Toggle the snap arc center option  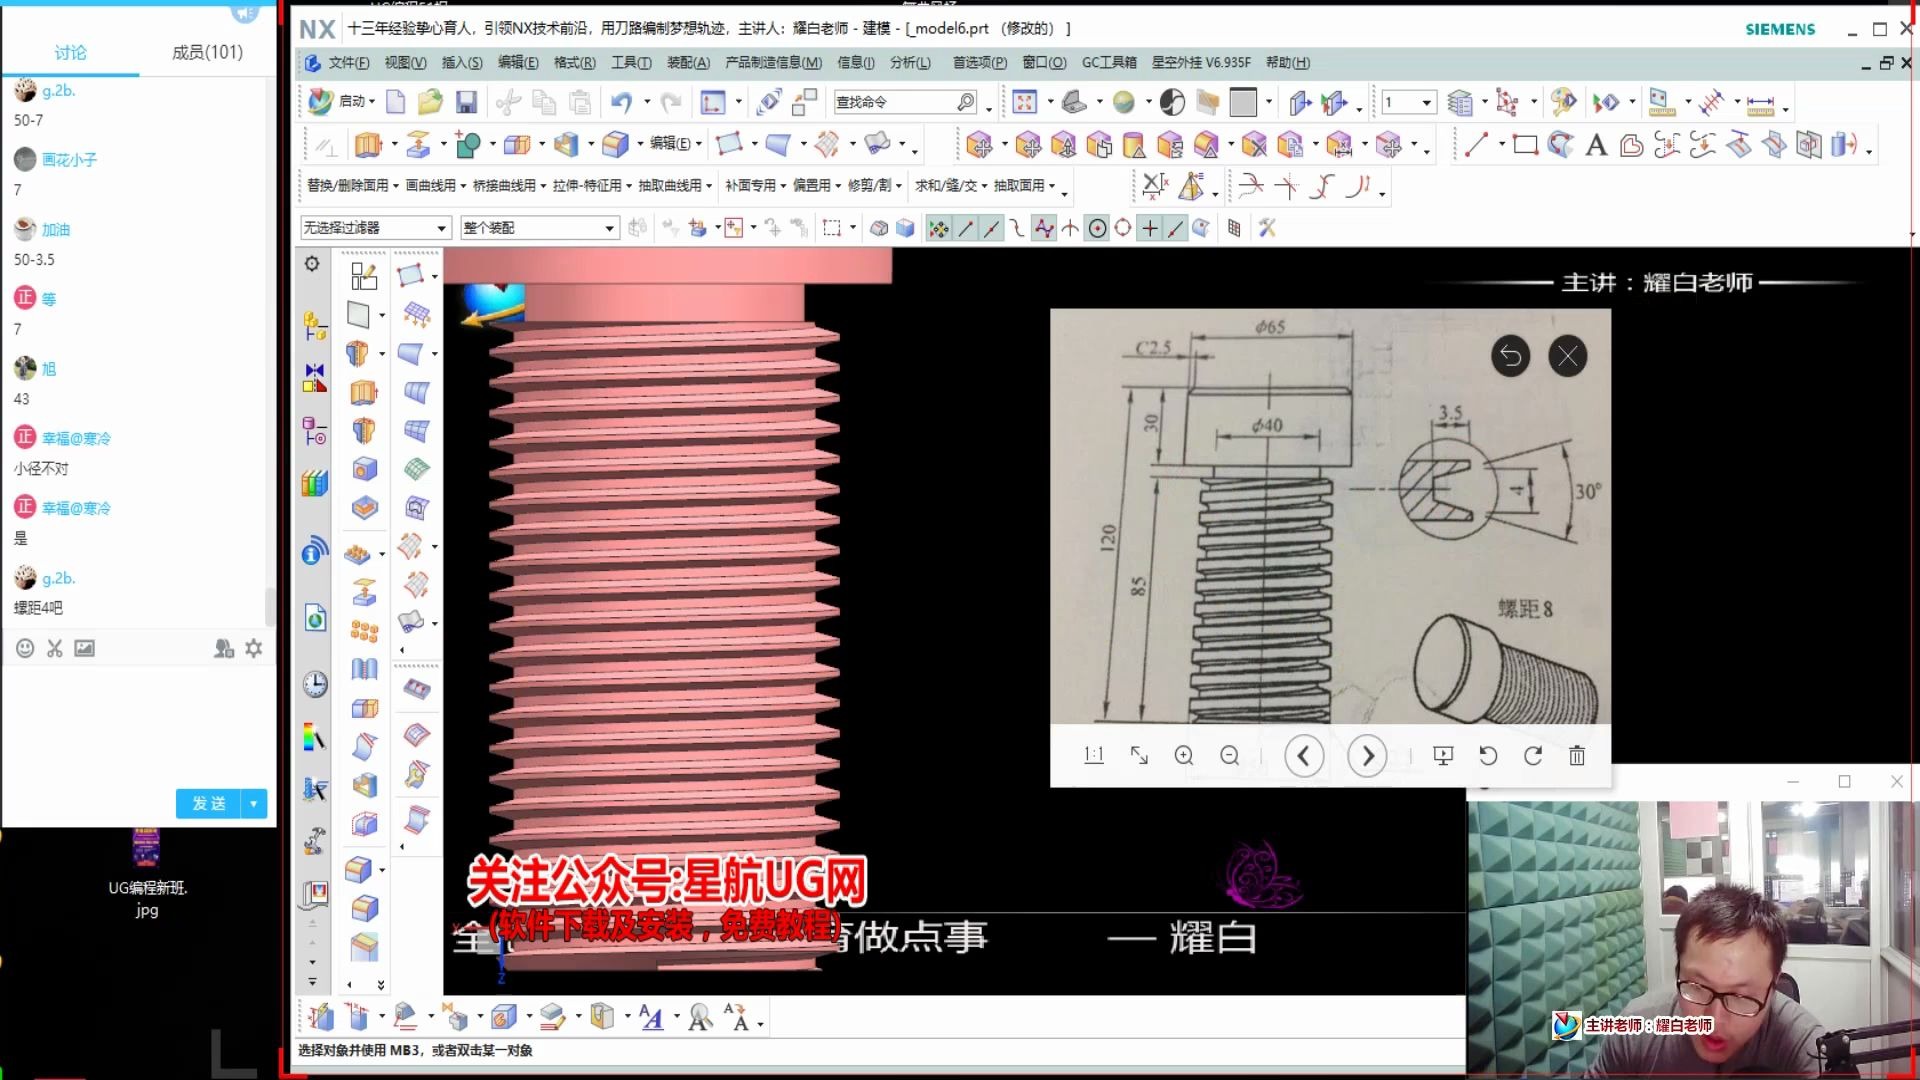click(x=1097, y=229)
